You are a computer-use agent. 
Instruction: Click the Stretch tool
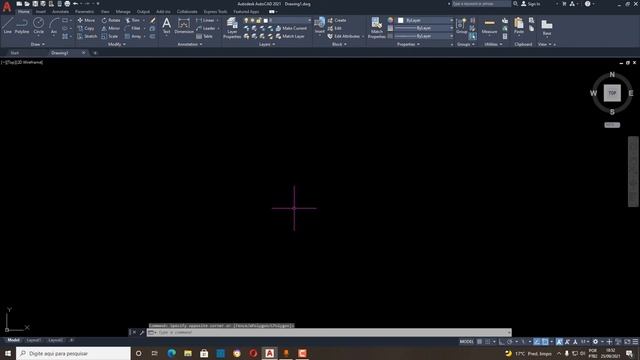(x=87, y=36)
